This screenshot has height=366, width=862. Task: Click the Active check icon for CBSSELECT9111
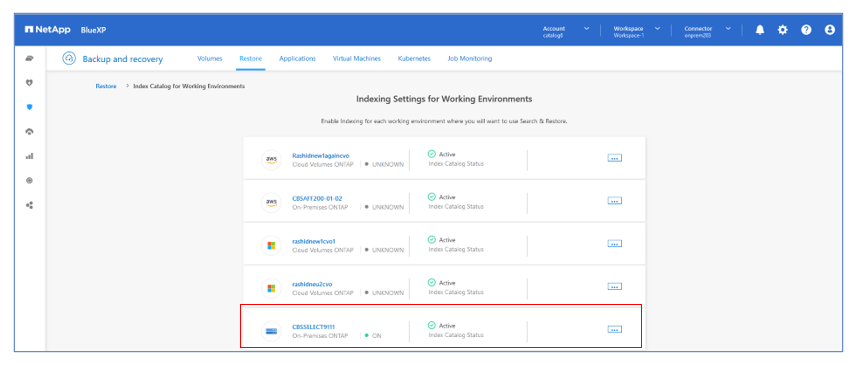tap(432, 325)
